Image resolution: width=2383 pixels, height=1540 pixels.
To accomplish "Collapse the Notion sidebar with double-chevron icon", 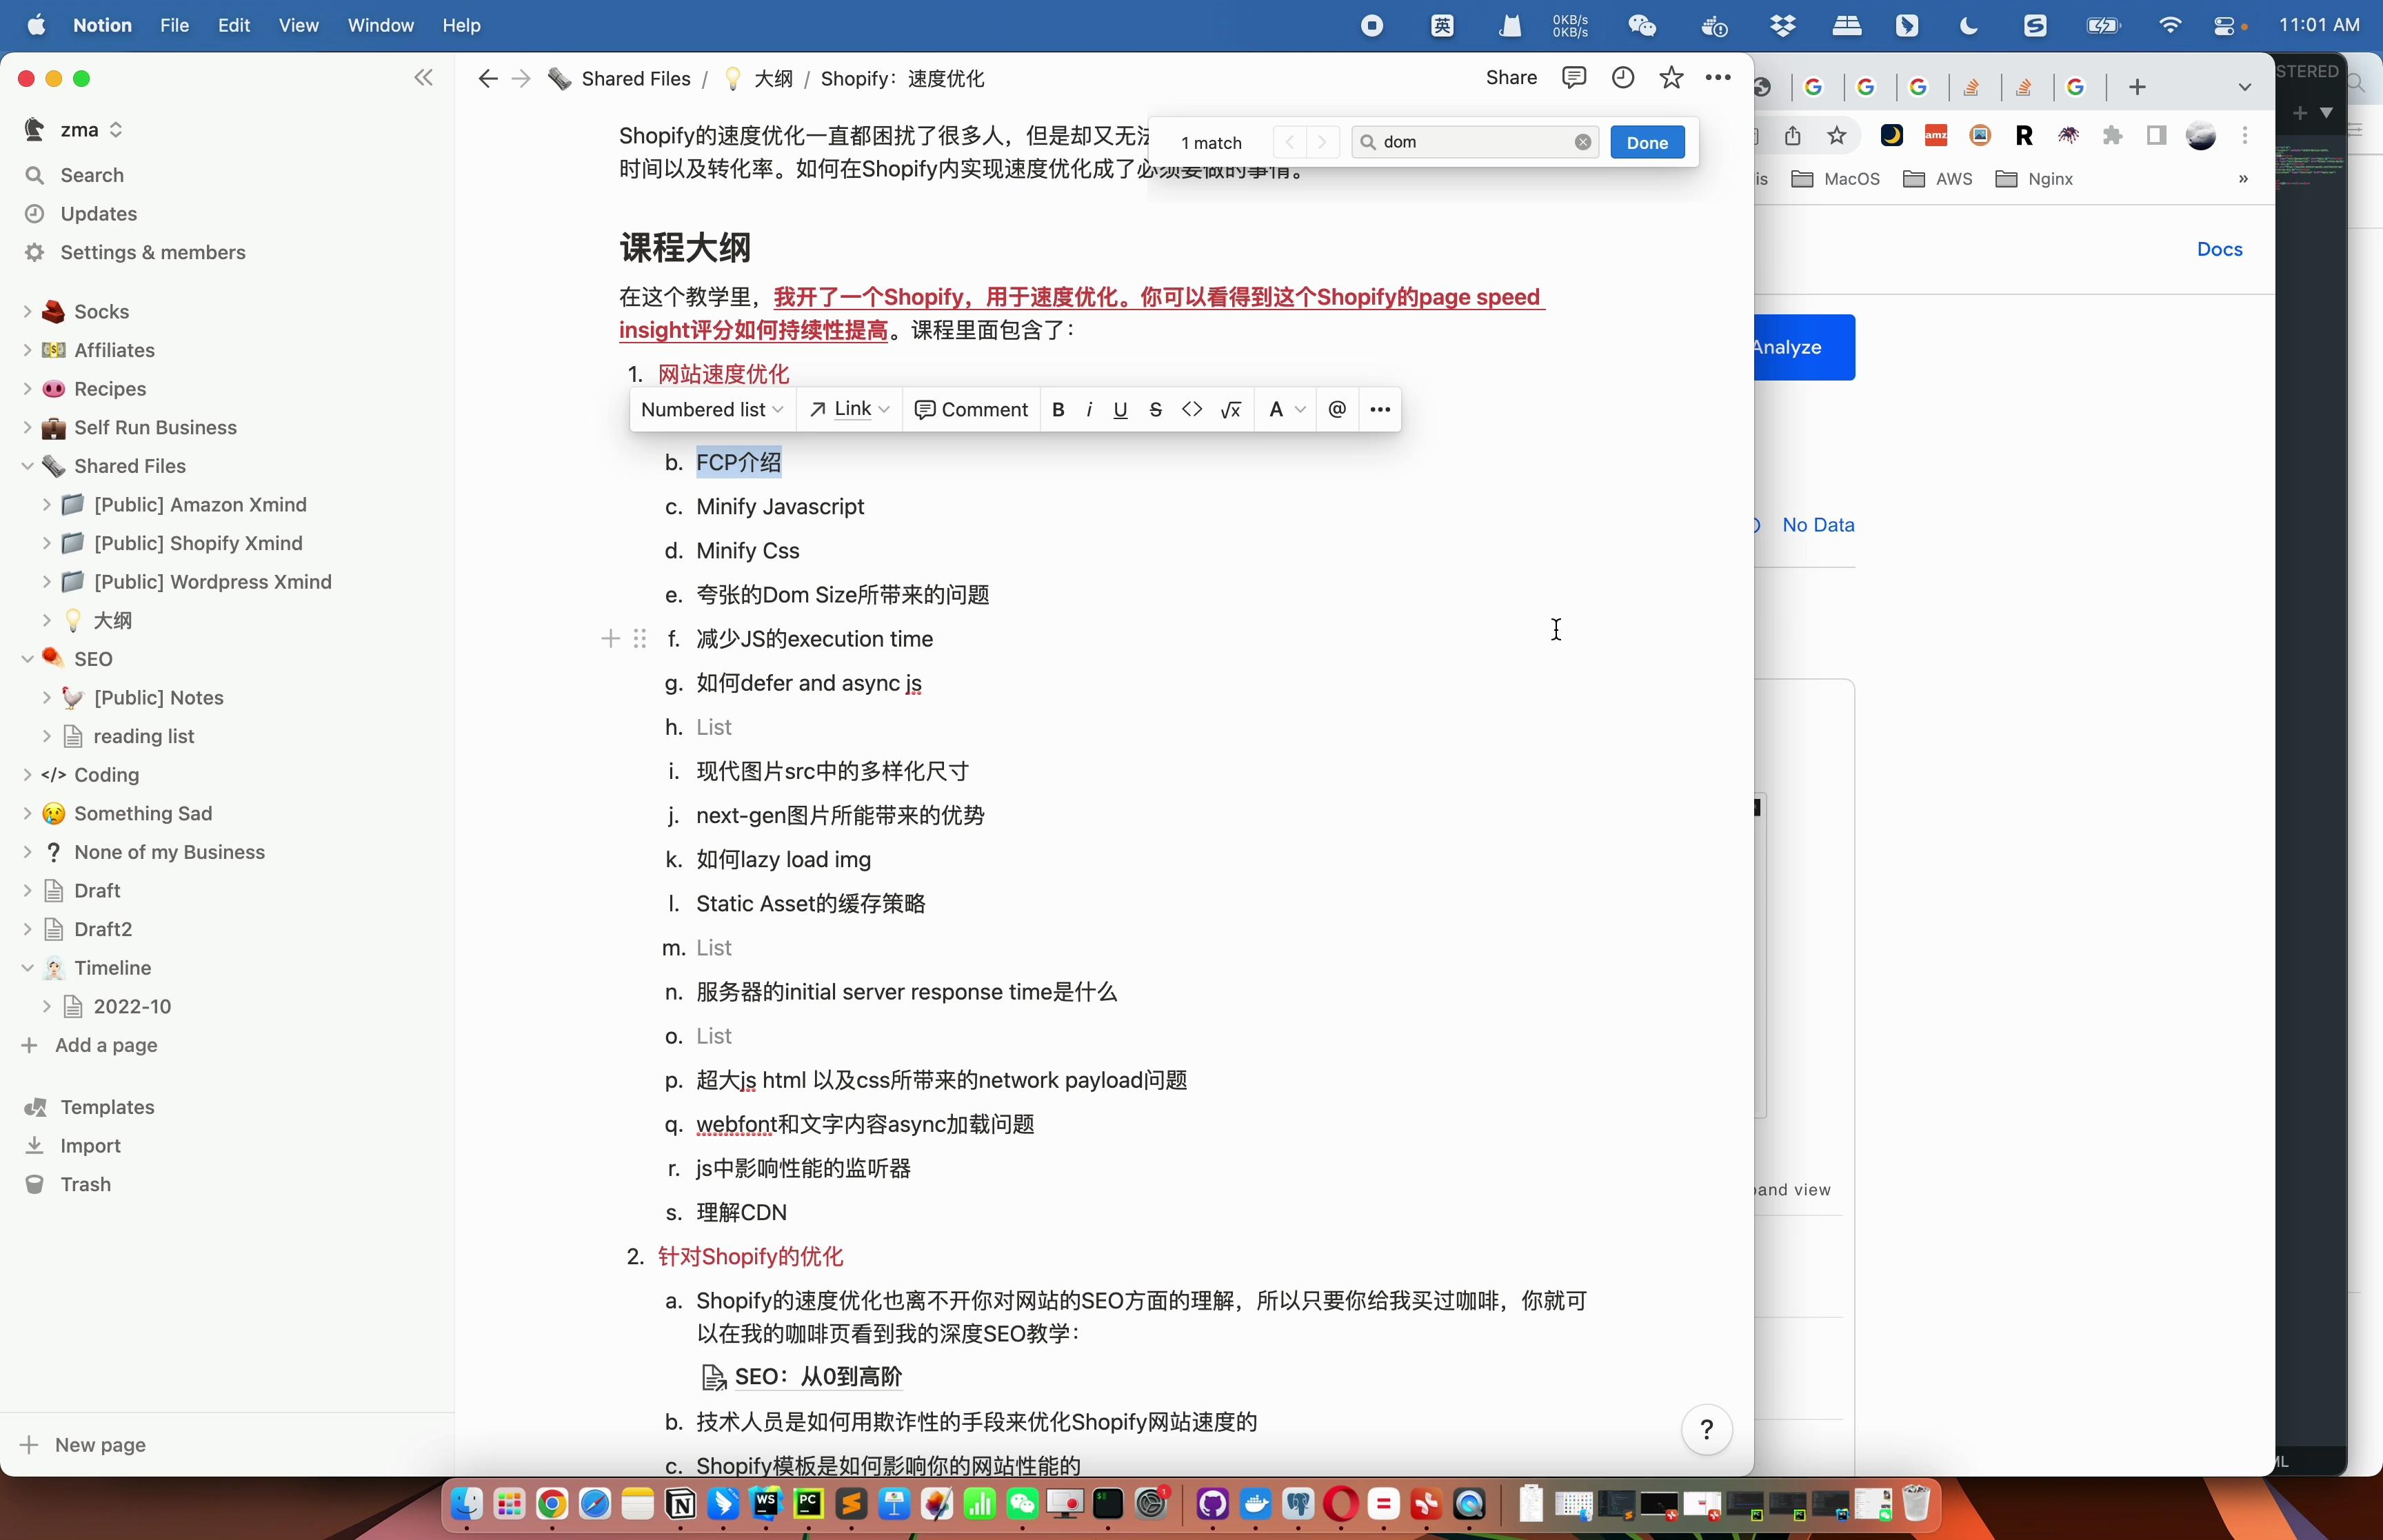I will pos(424,78).
